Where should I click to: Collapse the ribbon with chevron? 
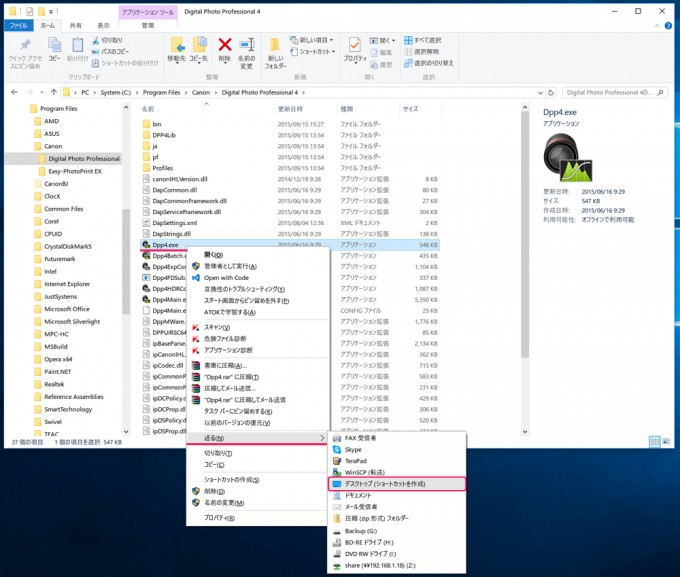click(x=657, y=26)
